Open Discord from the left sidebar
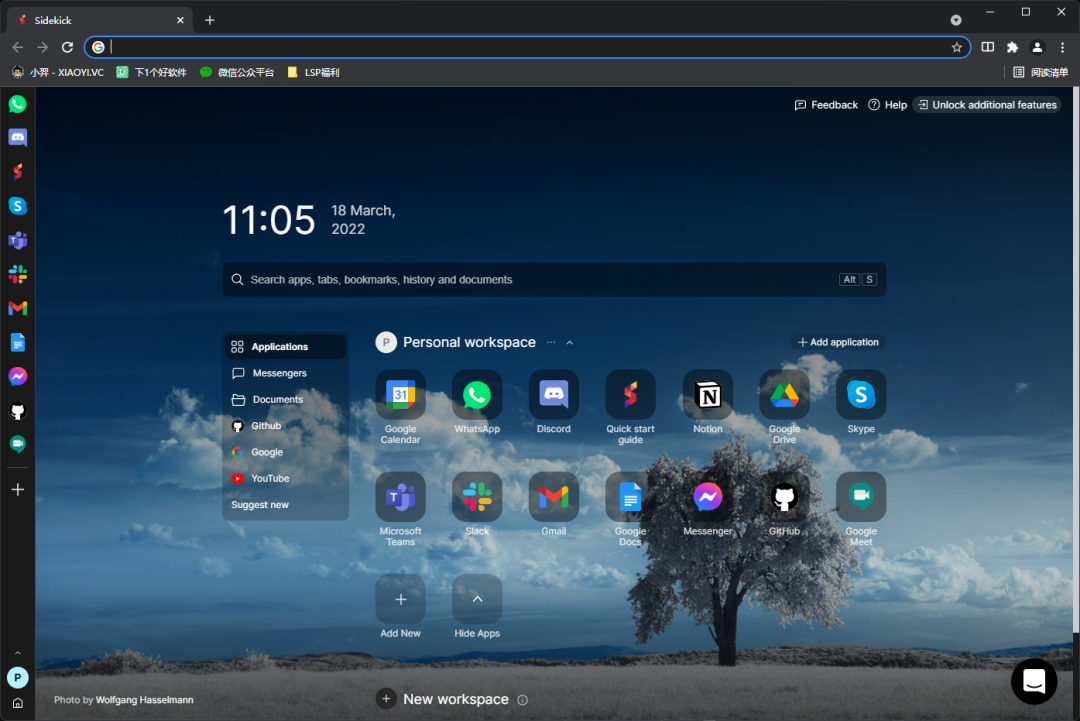This screenshot has height=721, width=1080. pos(18,138)
